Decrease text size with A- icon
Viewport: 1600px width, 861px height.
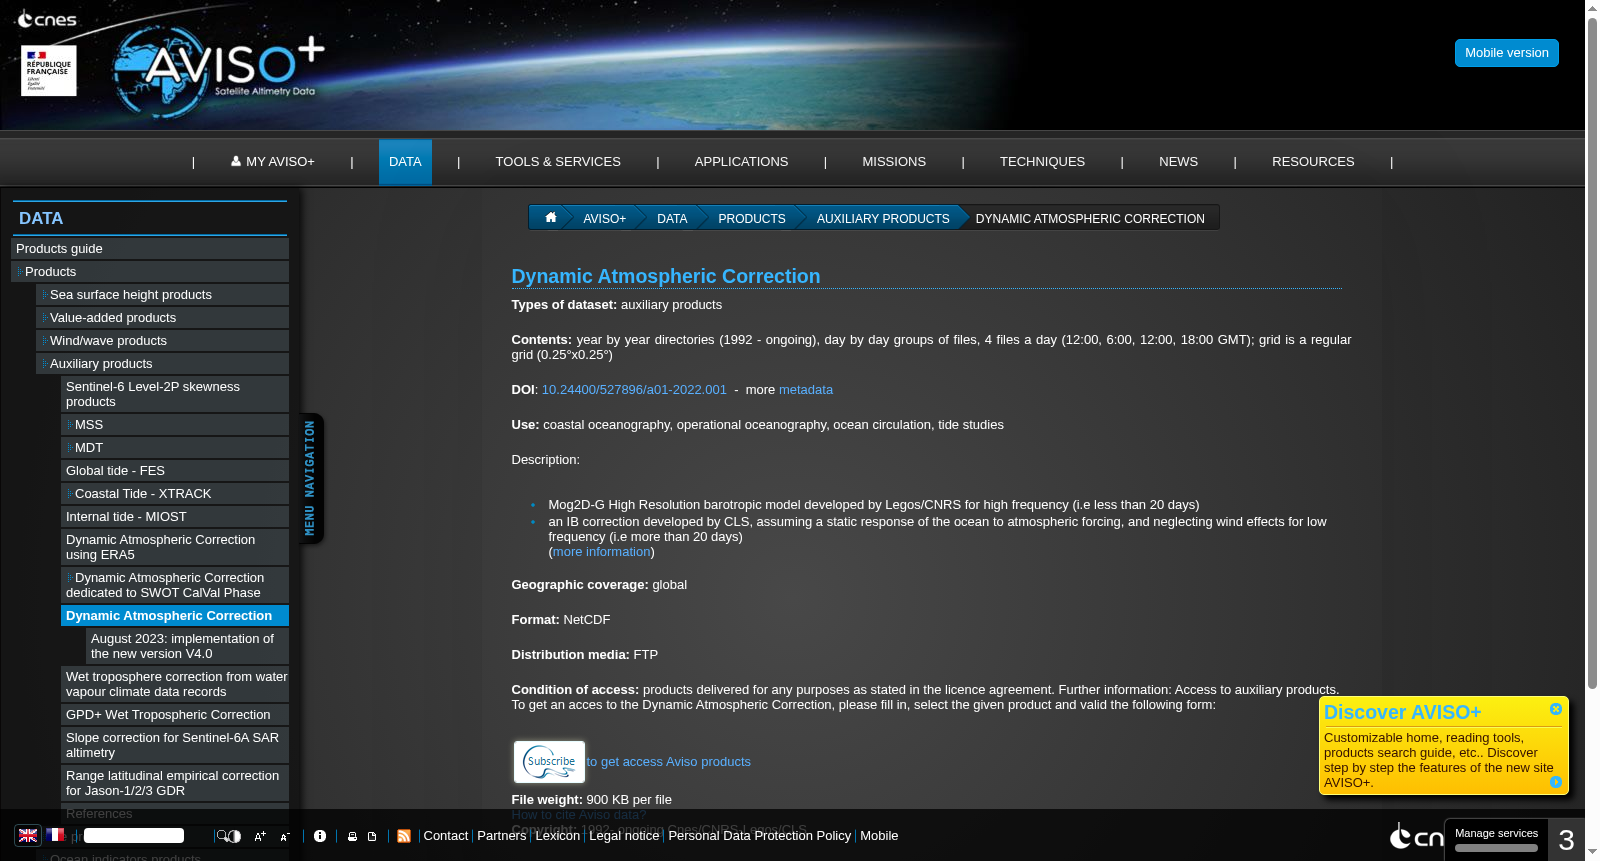click(285, 836)
